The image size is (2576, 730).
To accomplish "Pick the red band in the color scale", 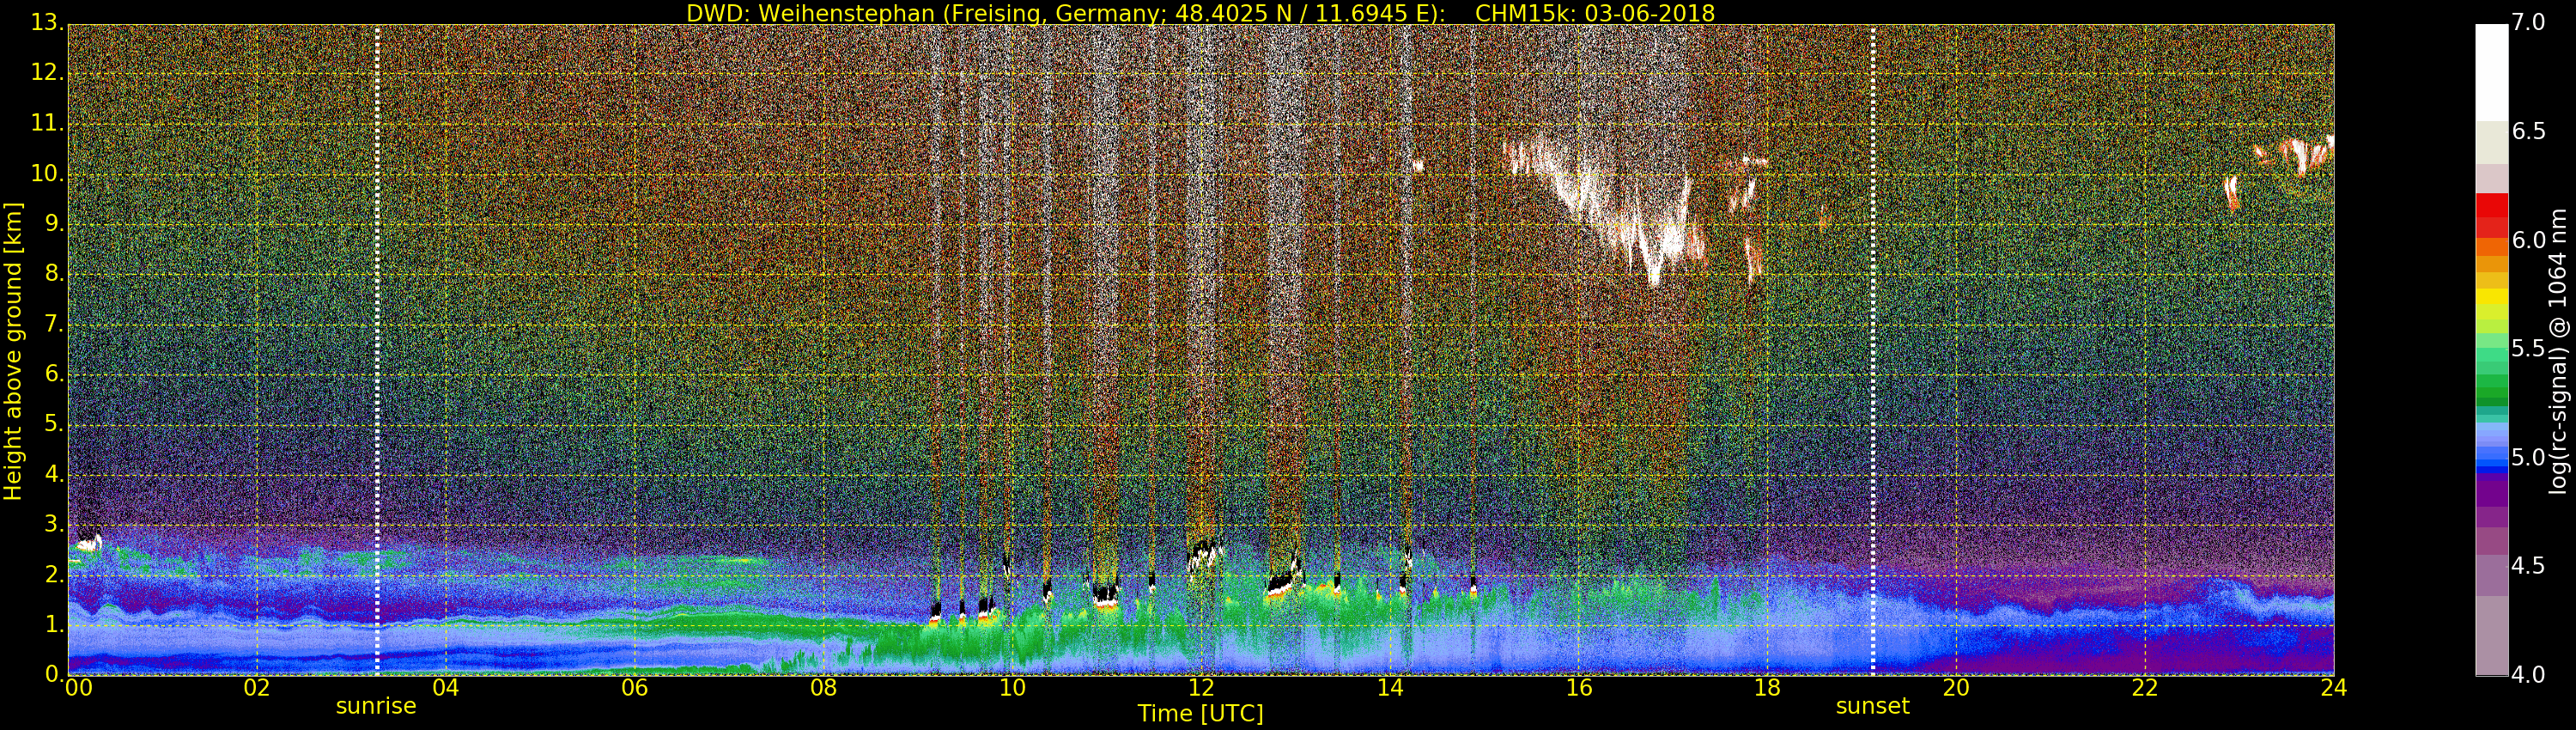I will 2491,205.
